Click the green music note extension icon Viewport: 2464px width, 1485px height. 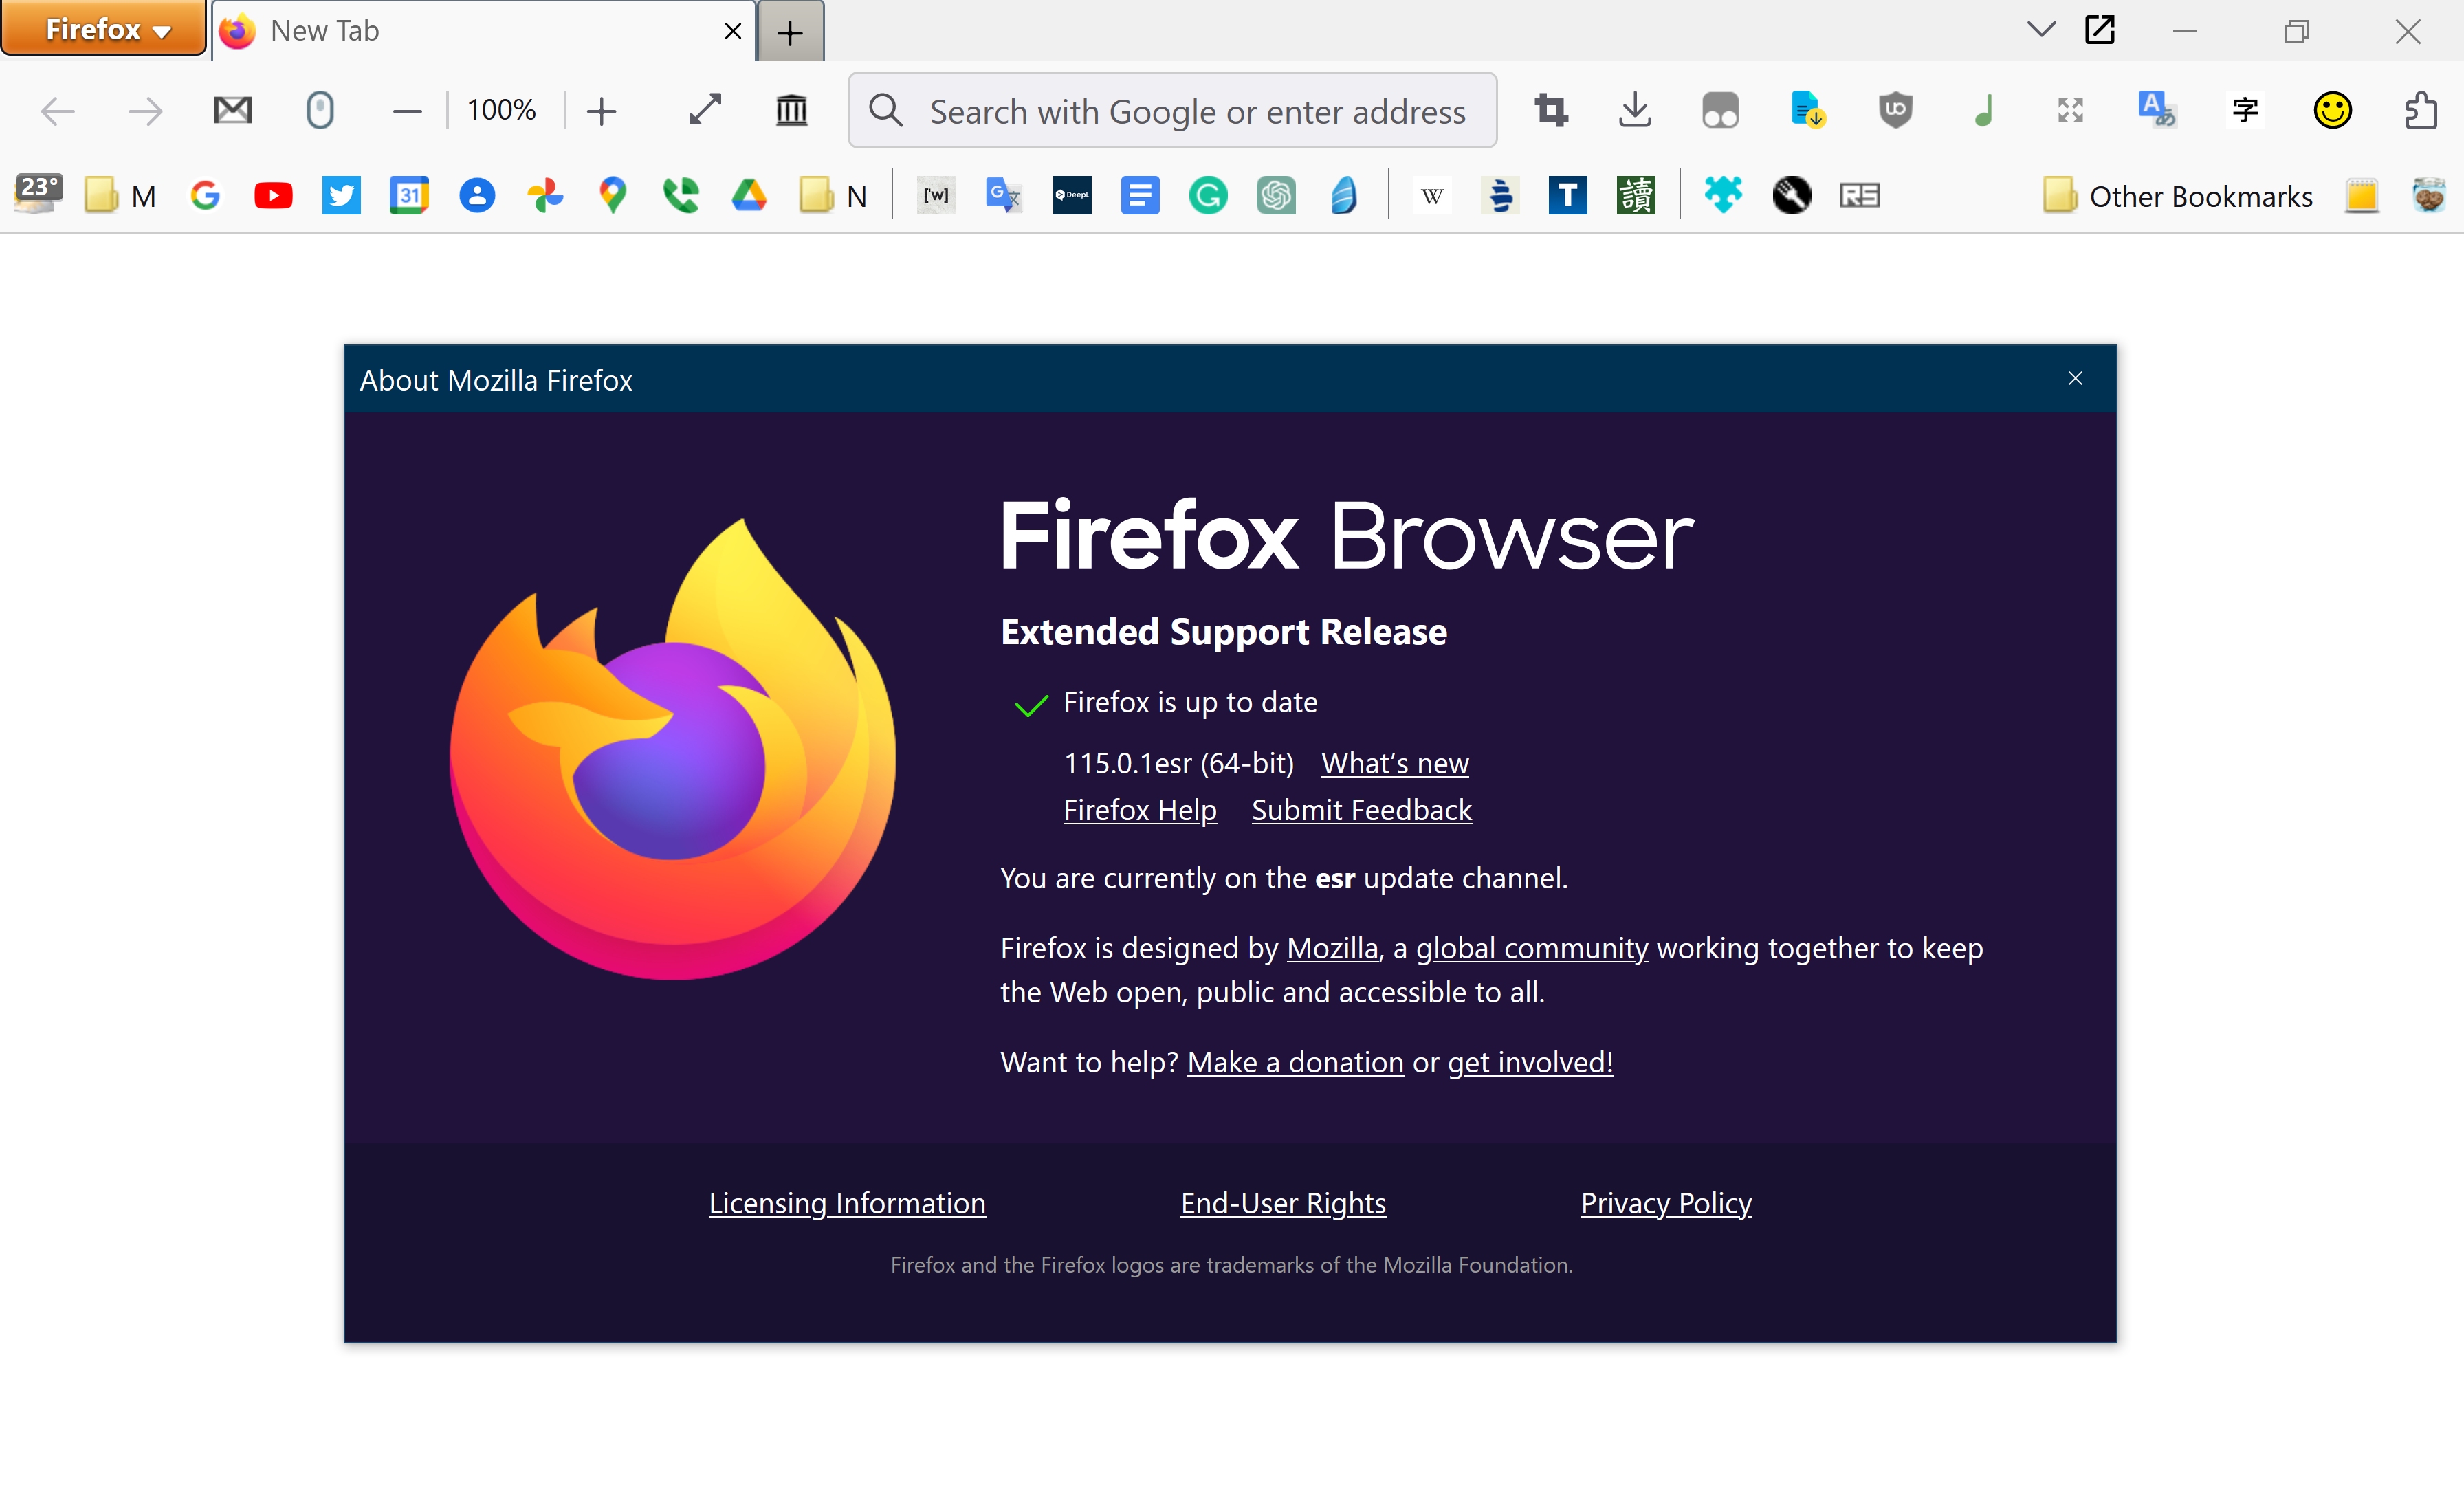[1984, 110]
